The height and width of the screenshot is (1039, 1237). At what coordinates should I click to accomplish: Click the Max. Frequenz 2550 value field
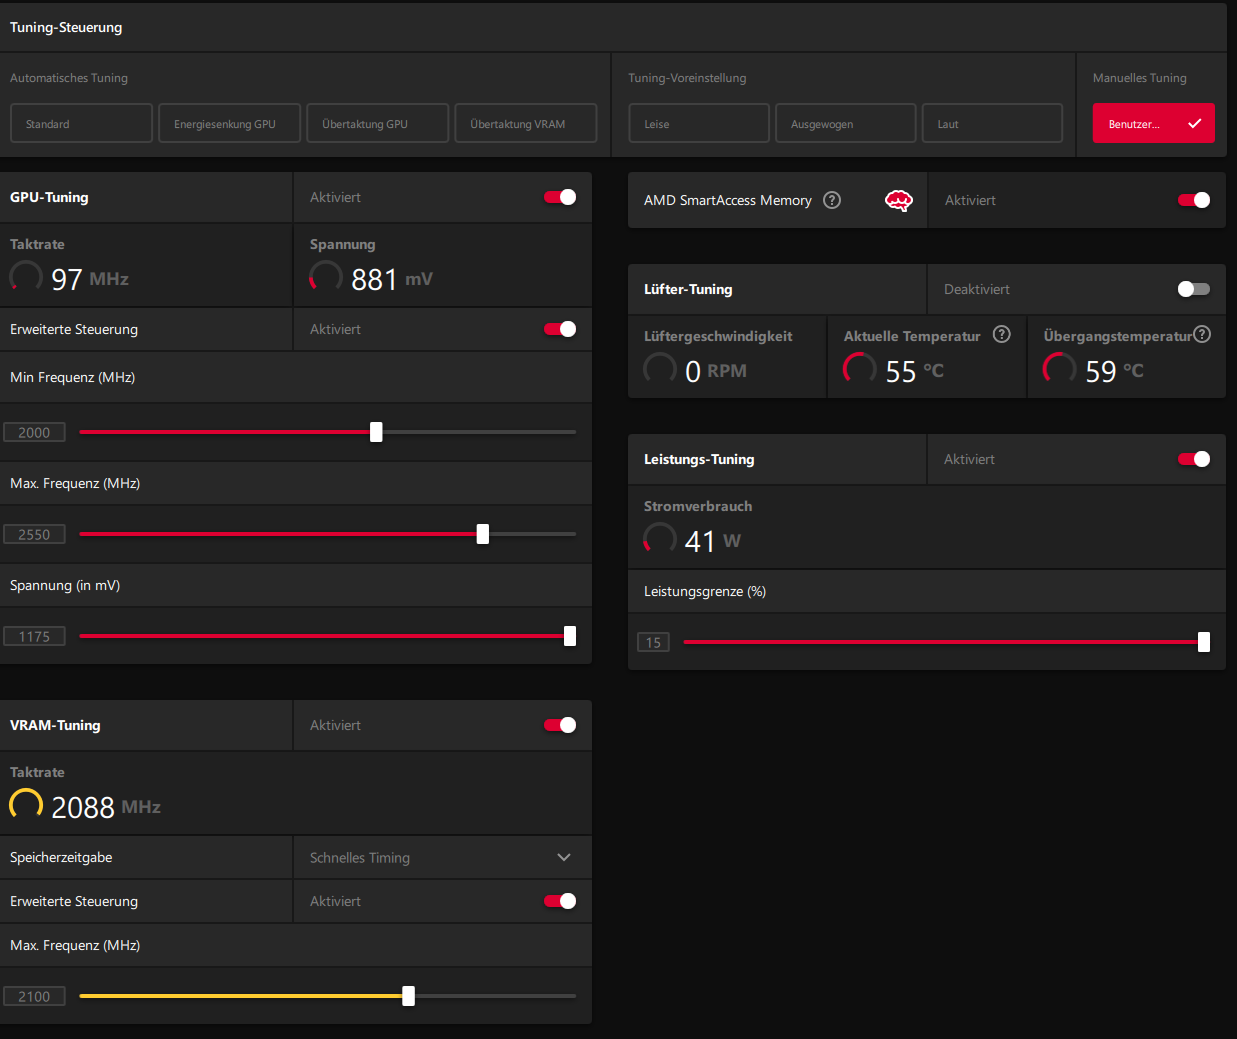[x=34, y=534]
